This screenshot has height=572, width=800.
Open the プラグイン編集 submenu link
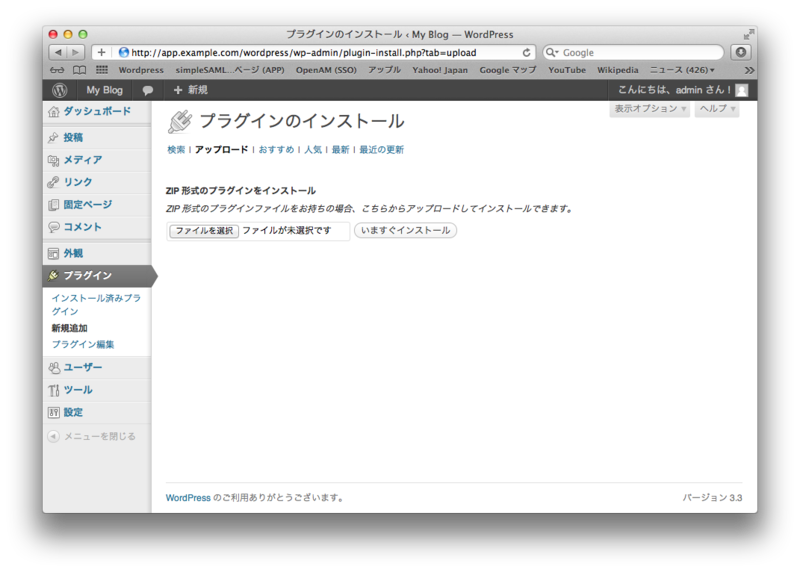point(83,344)
